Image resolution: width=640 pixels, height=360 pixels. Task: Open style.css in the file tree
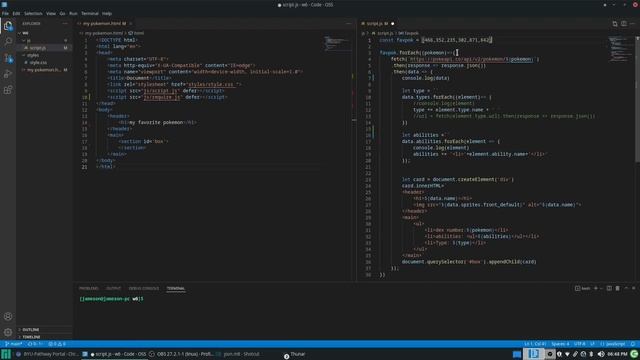[38, 62]
